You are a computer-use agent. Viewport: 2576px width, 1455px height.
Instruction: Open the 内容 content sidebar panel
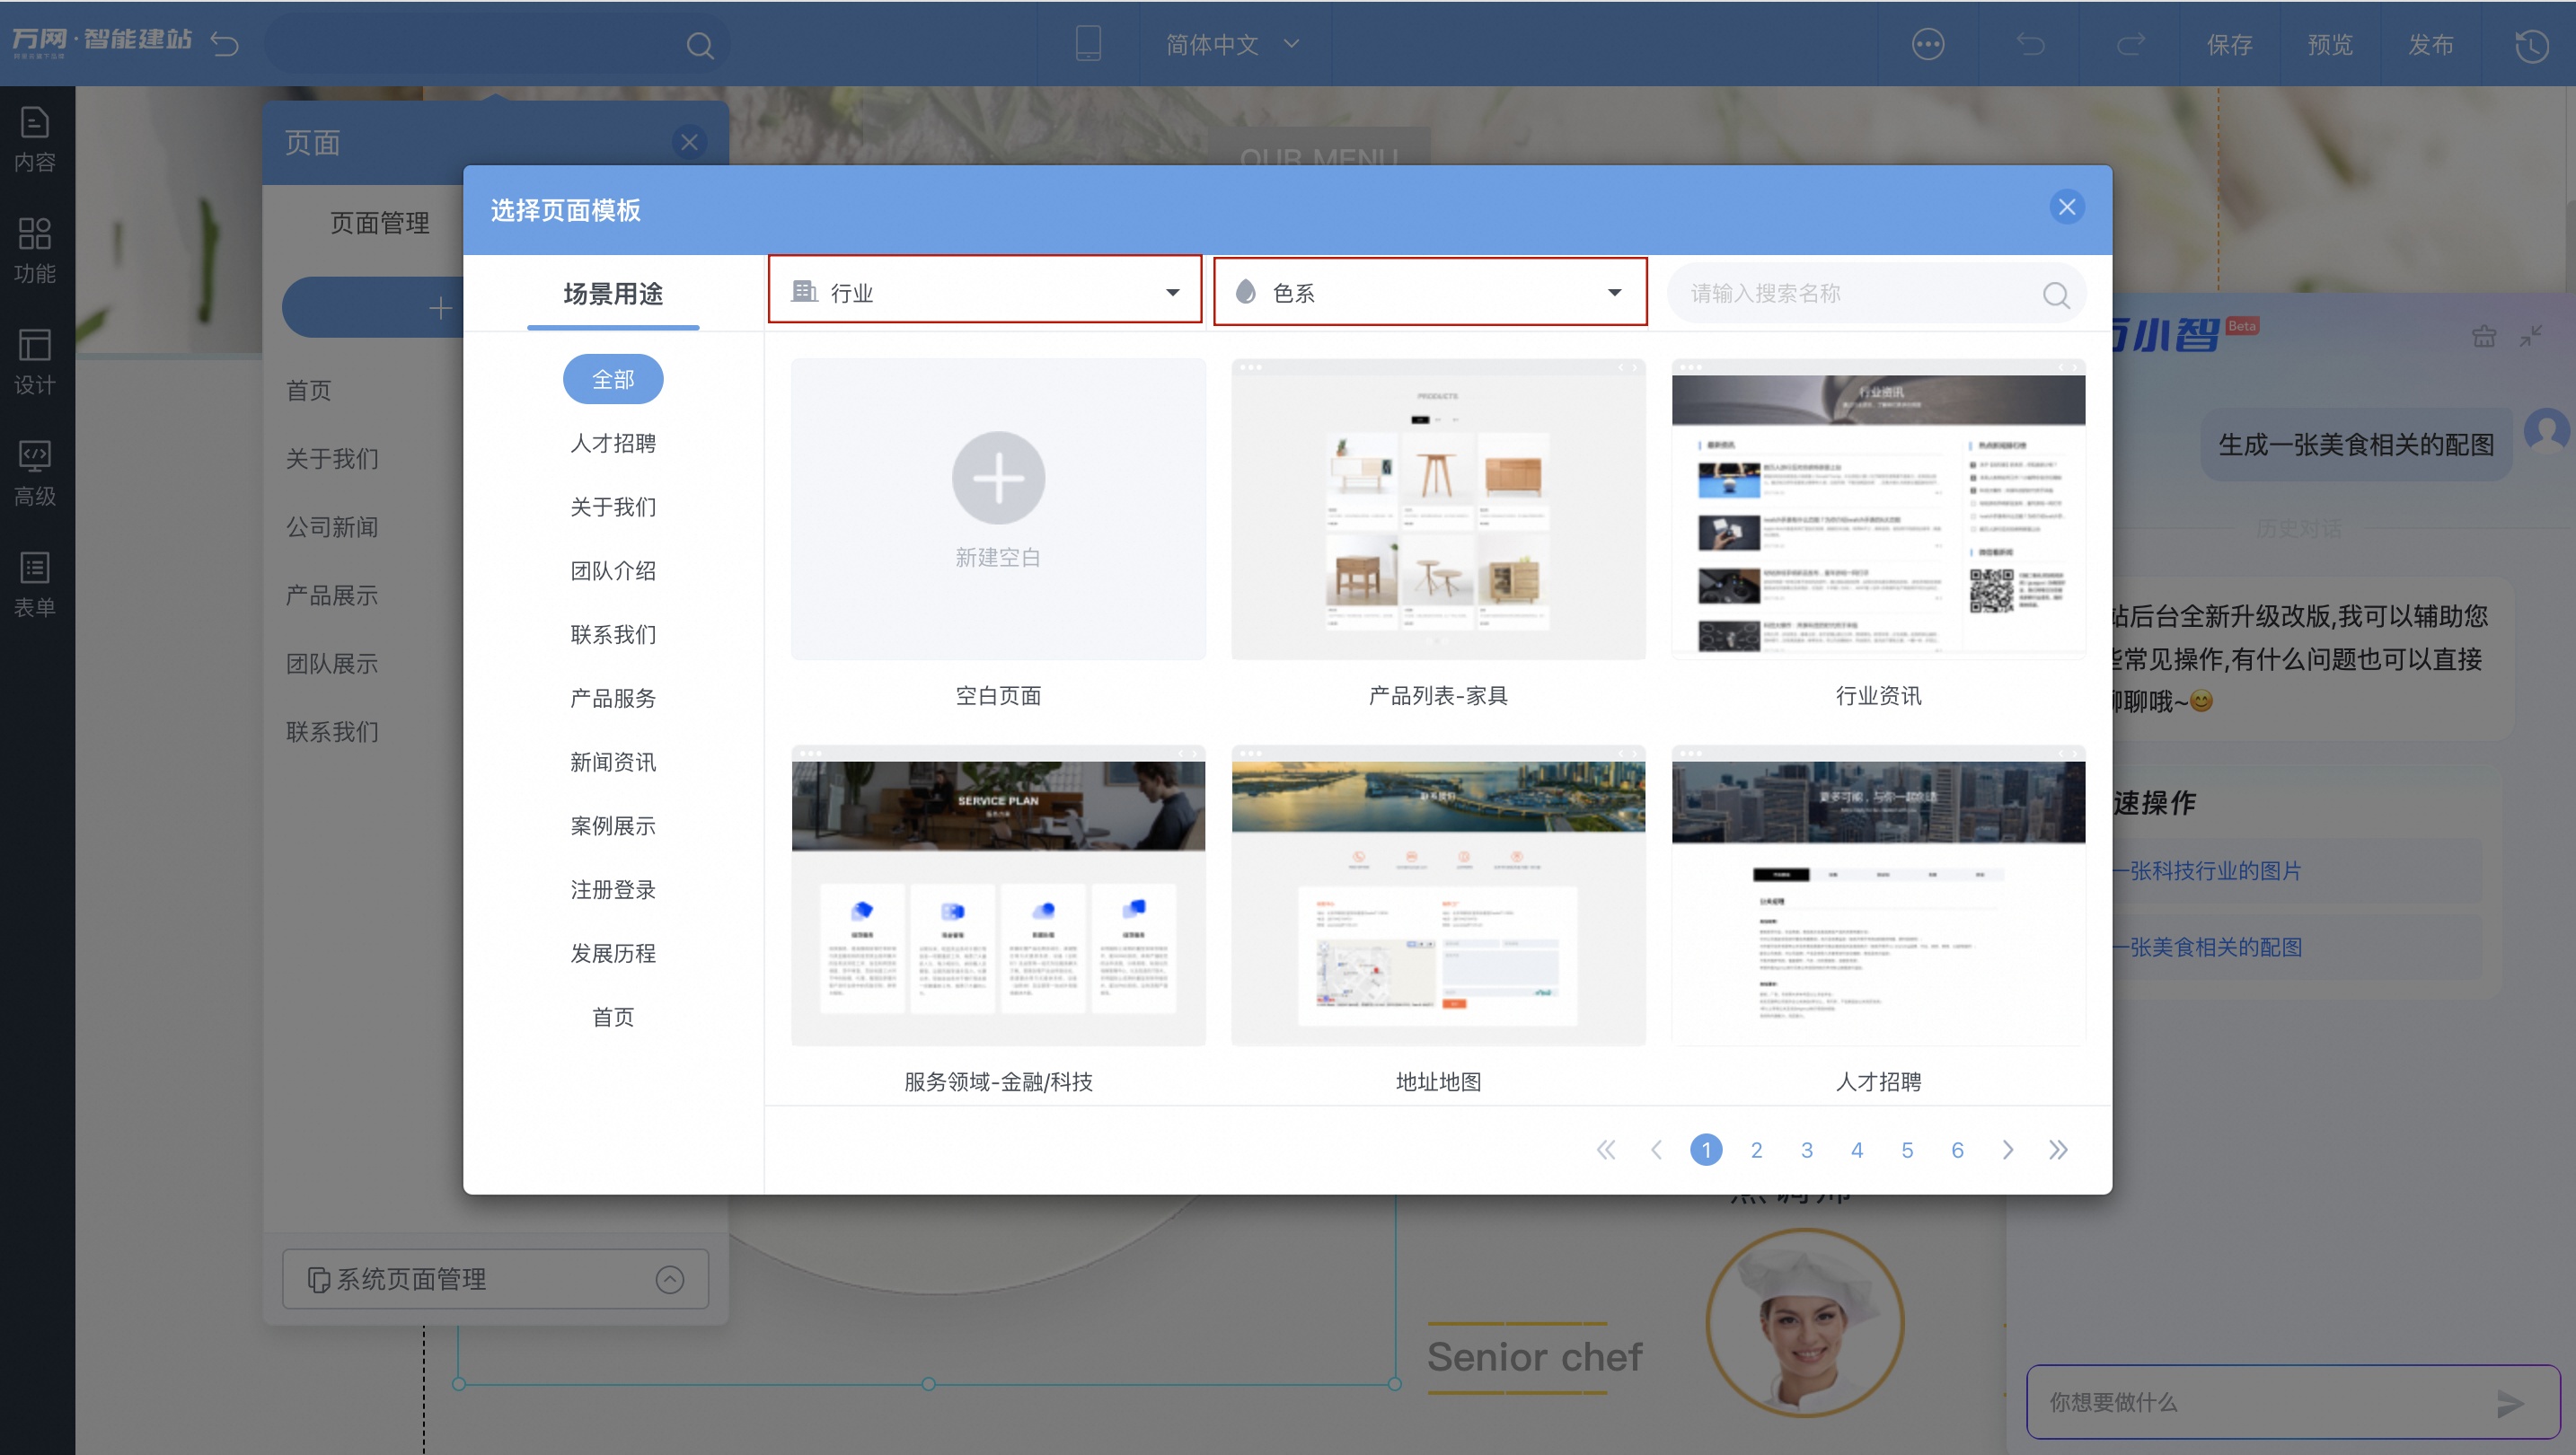click(x=35, y=139)
